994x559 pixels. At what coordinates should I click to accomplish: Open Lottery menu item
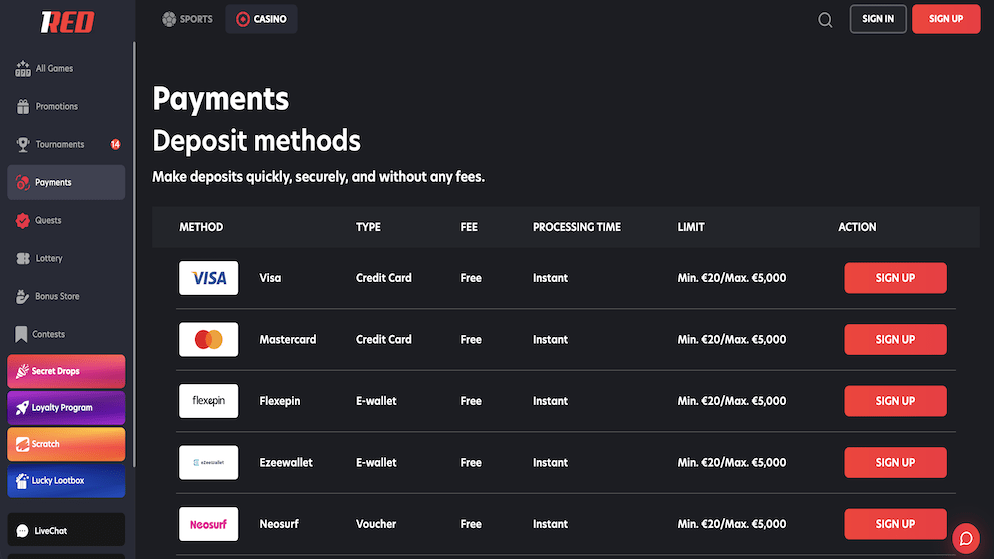(x=66, y=259)
